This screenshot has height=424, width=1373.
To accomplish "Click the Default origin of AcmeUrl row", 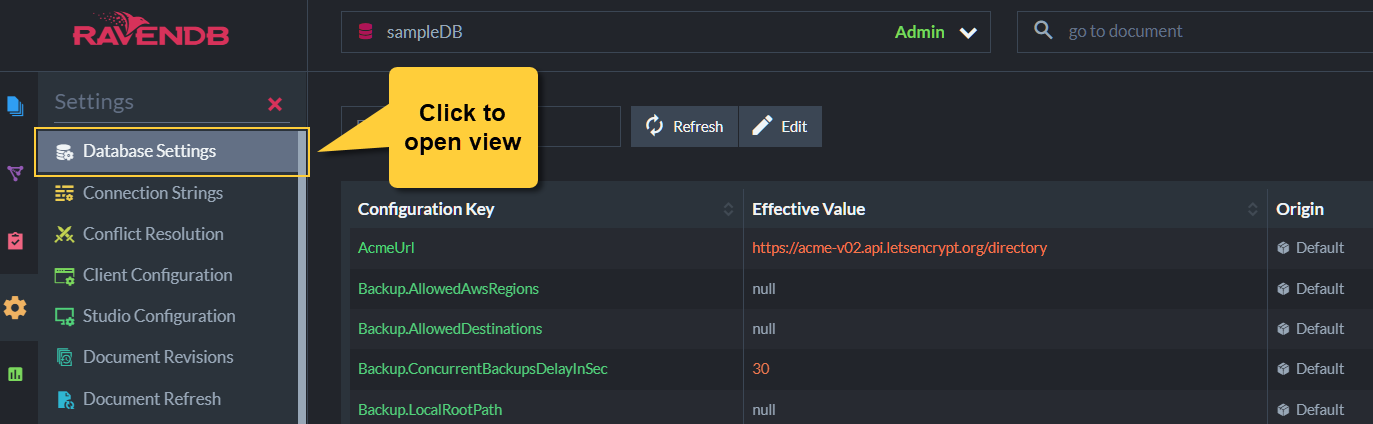I will click(1310, 248).
